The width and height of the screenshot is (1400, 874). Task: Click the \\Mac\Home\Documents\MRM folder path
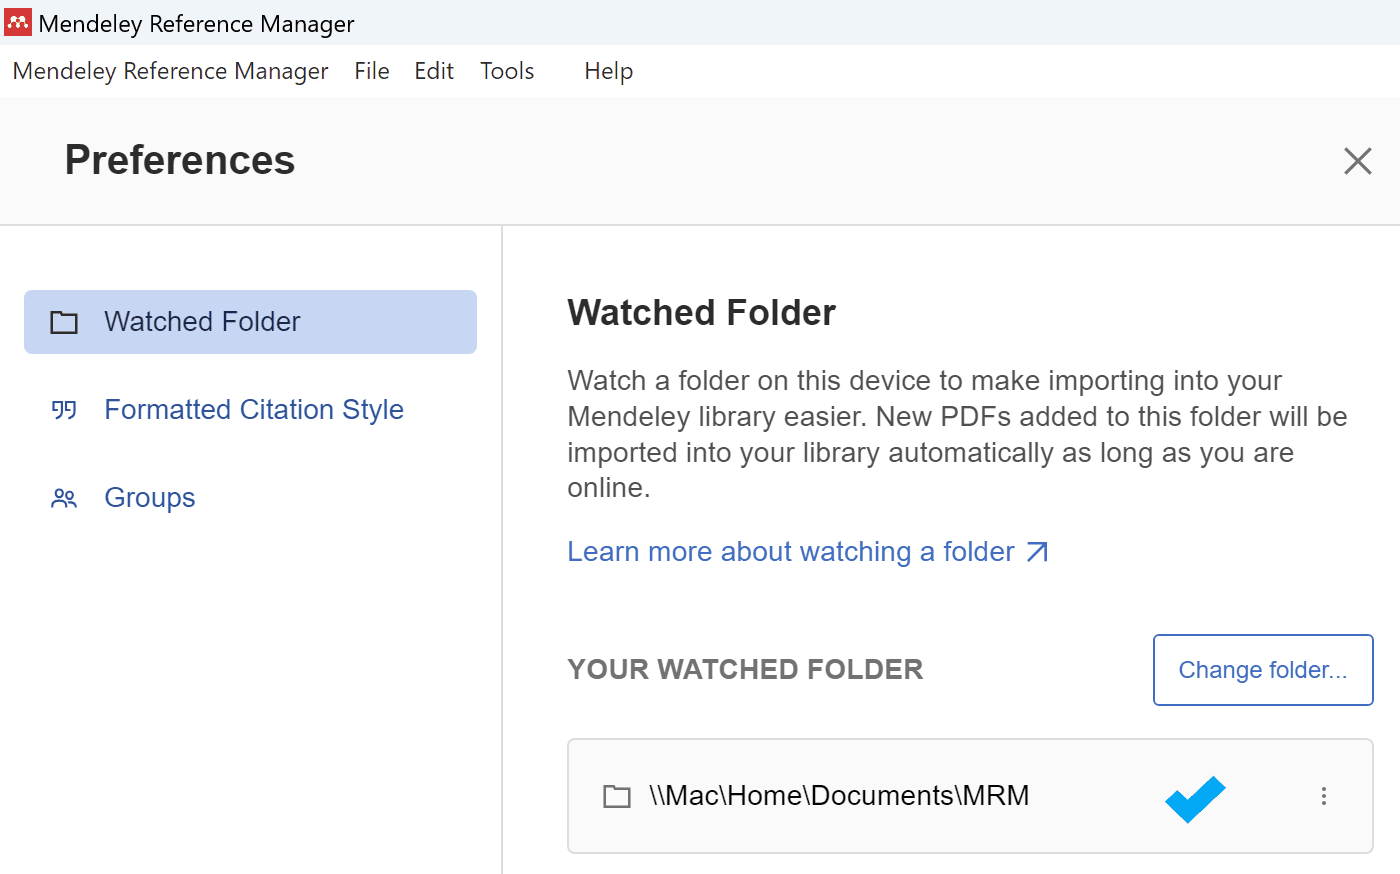[839, 796]
